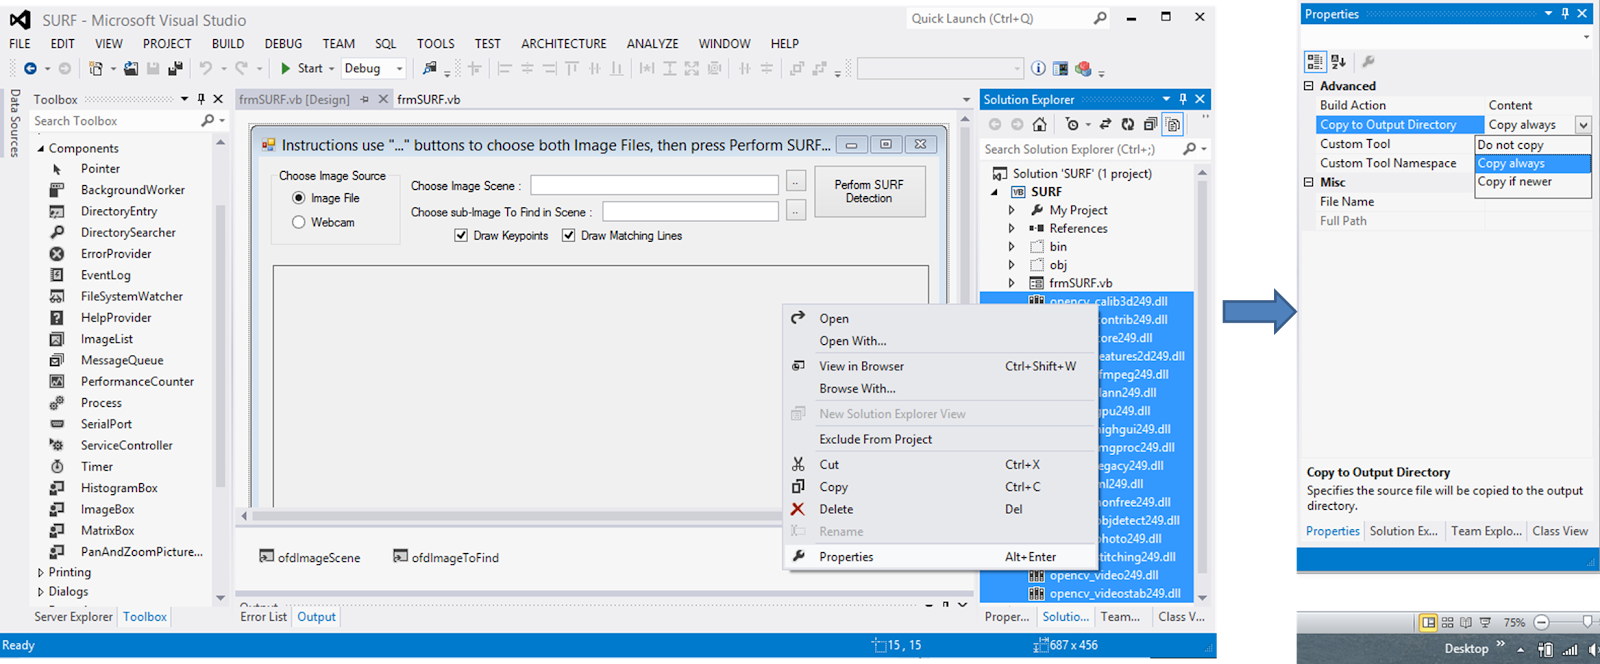Viewport: 1600px width, 664px height.
Task: Collapse the Components group in Toolbox
Action: coord(41,149)
